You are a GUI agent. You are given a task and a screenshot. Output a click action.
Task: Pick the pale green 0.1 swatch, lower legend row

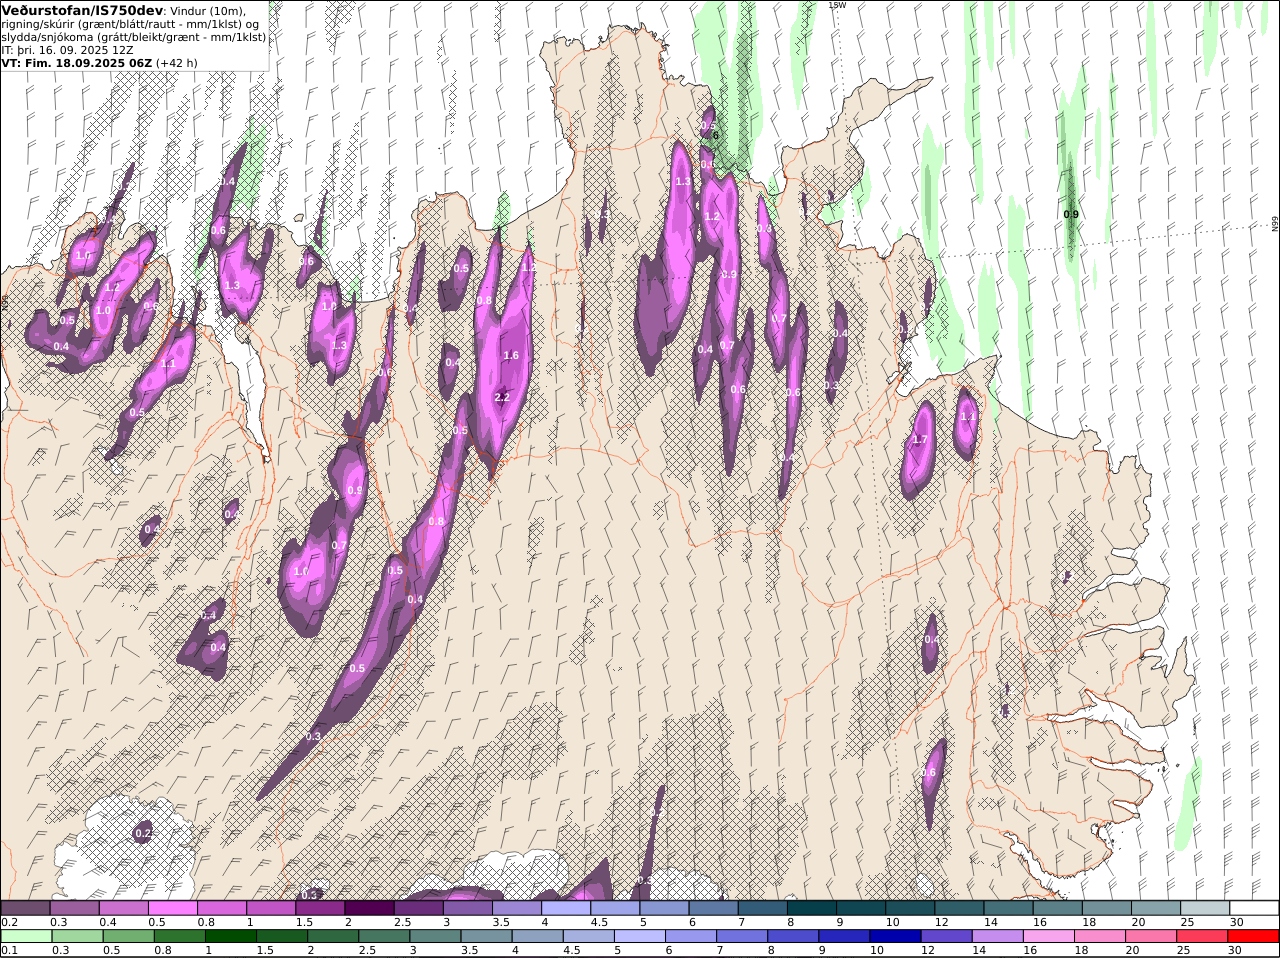(26, 936)
